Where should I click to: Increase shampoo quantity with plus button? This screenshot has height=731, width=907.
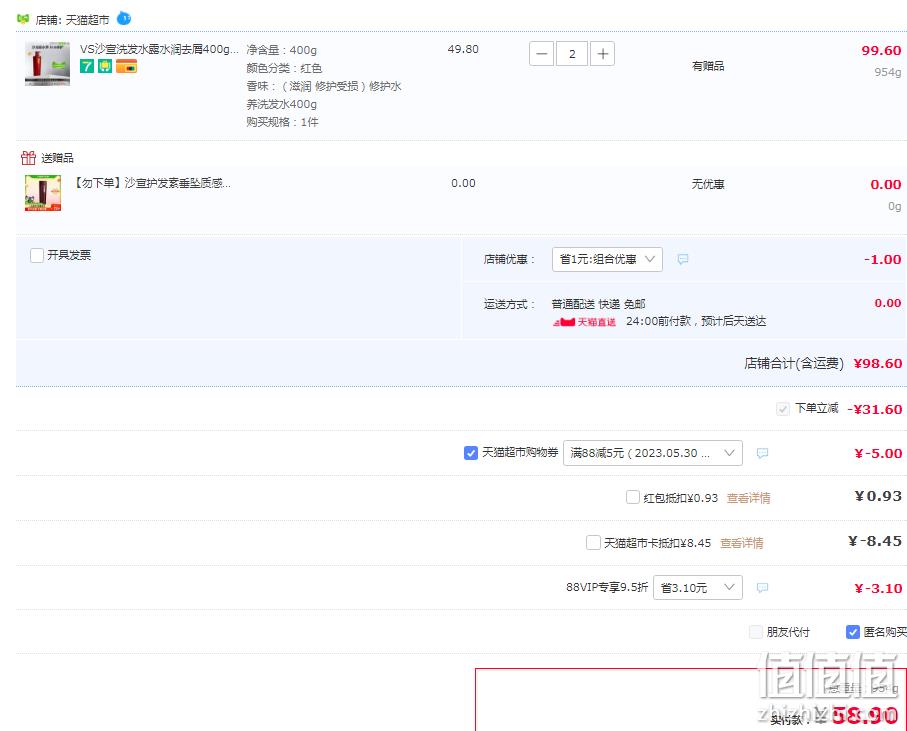point(602,54)
